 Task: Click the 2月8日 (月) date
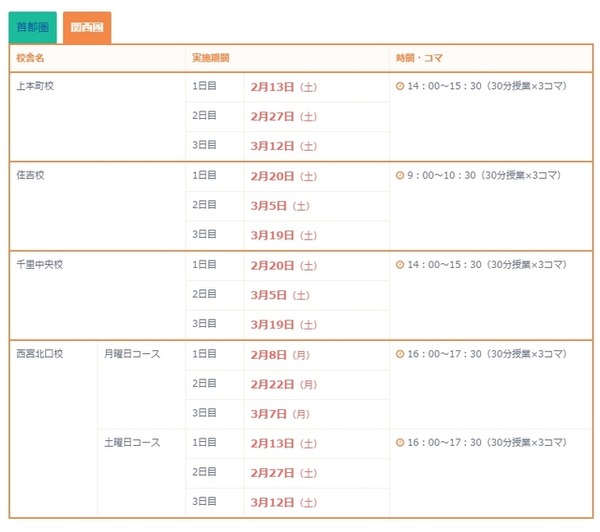pos(280,355)
